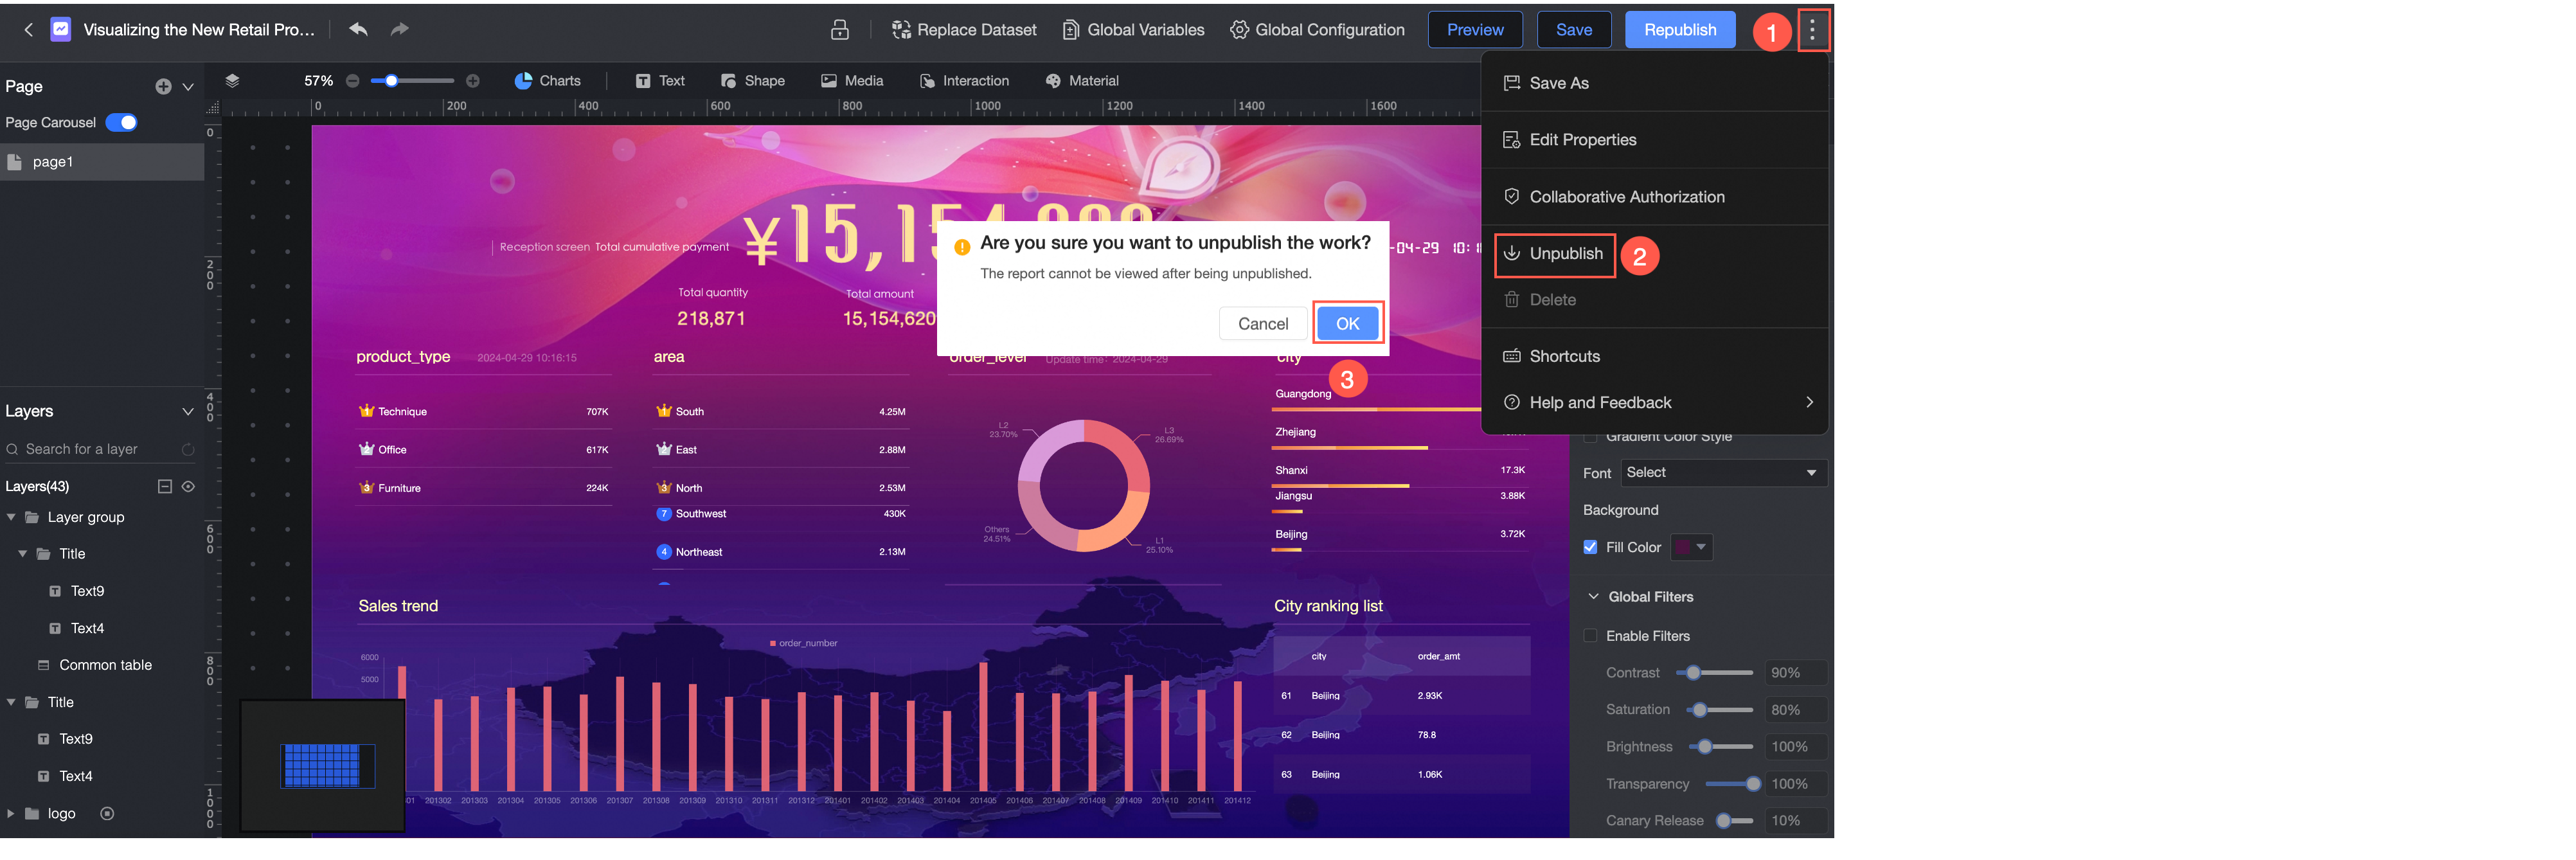
Task: Open the three-dot more options menu
Action: [1812, 30]
